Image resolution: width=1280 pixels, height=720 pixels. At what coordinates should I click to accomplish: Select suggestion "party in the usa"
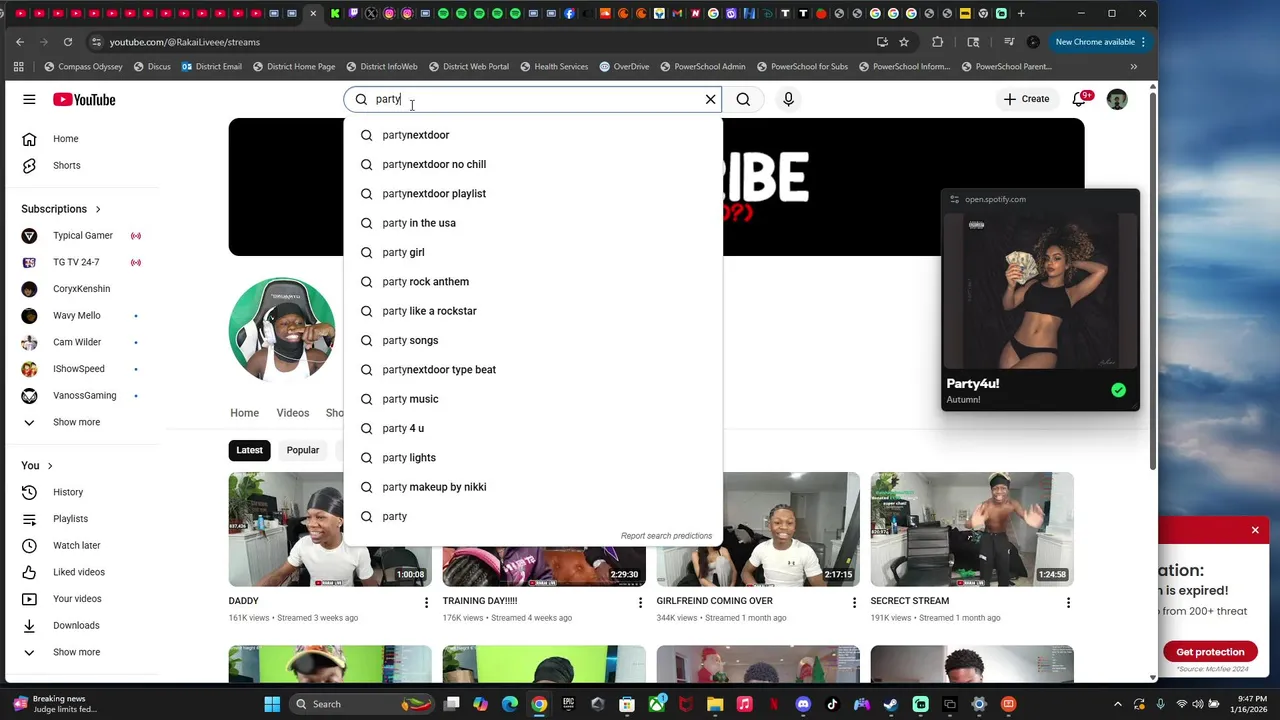533,223
